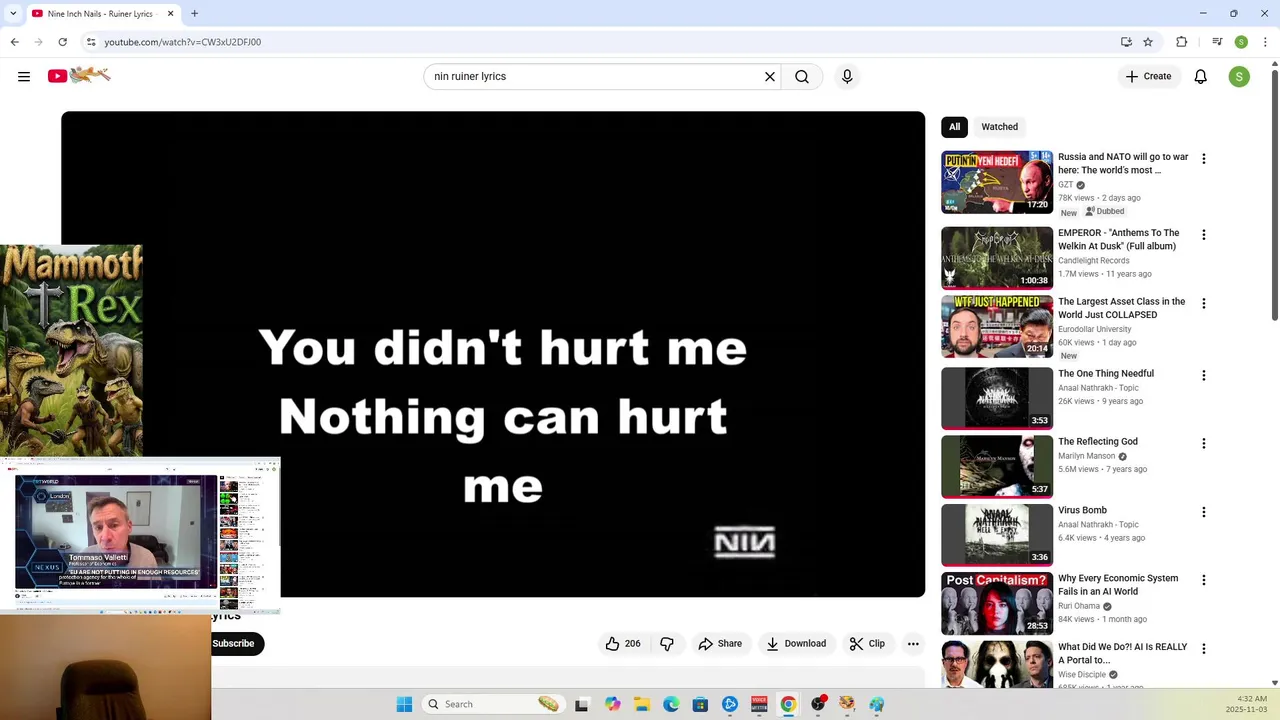Screen dimensions: 1280x720
Task: Select the All filter chip
Action: tap(954, 127)
